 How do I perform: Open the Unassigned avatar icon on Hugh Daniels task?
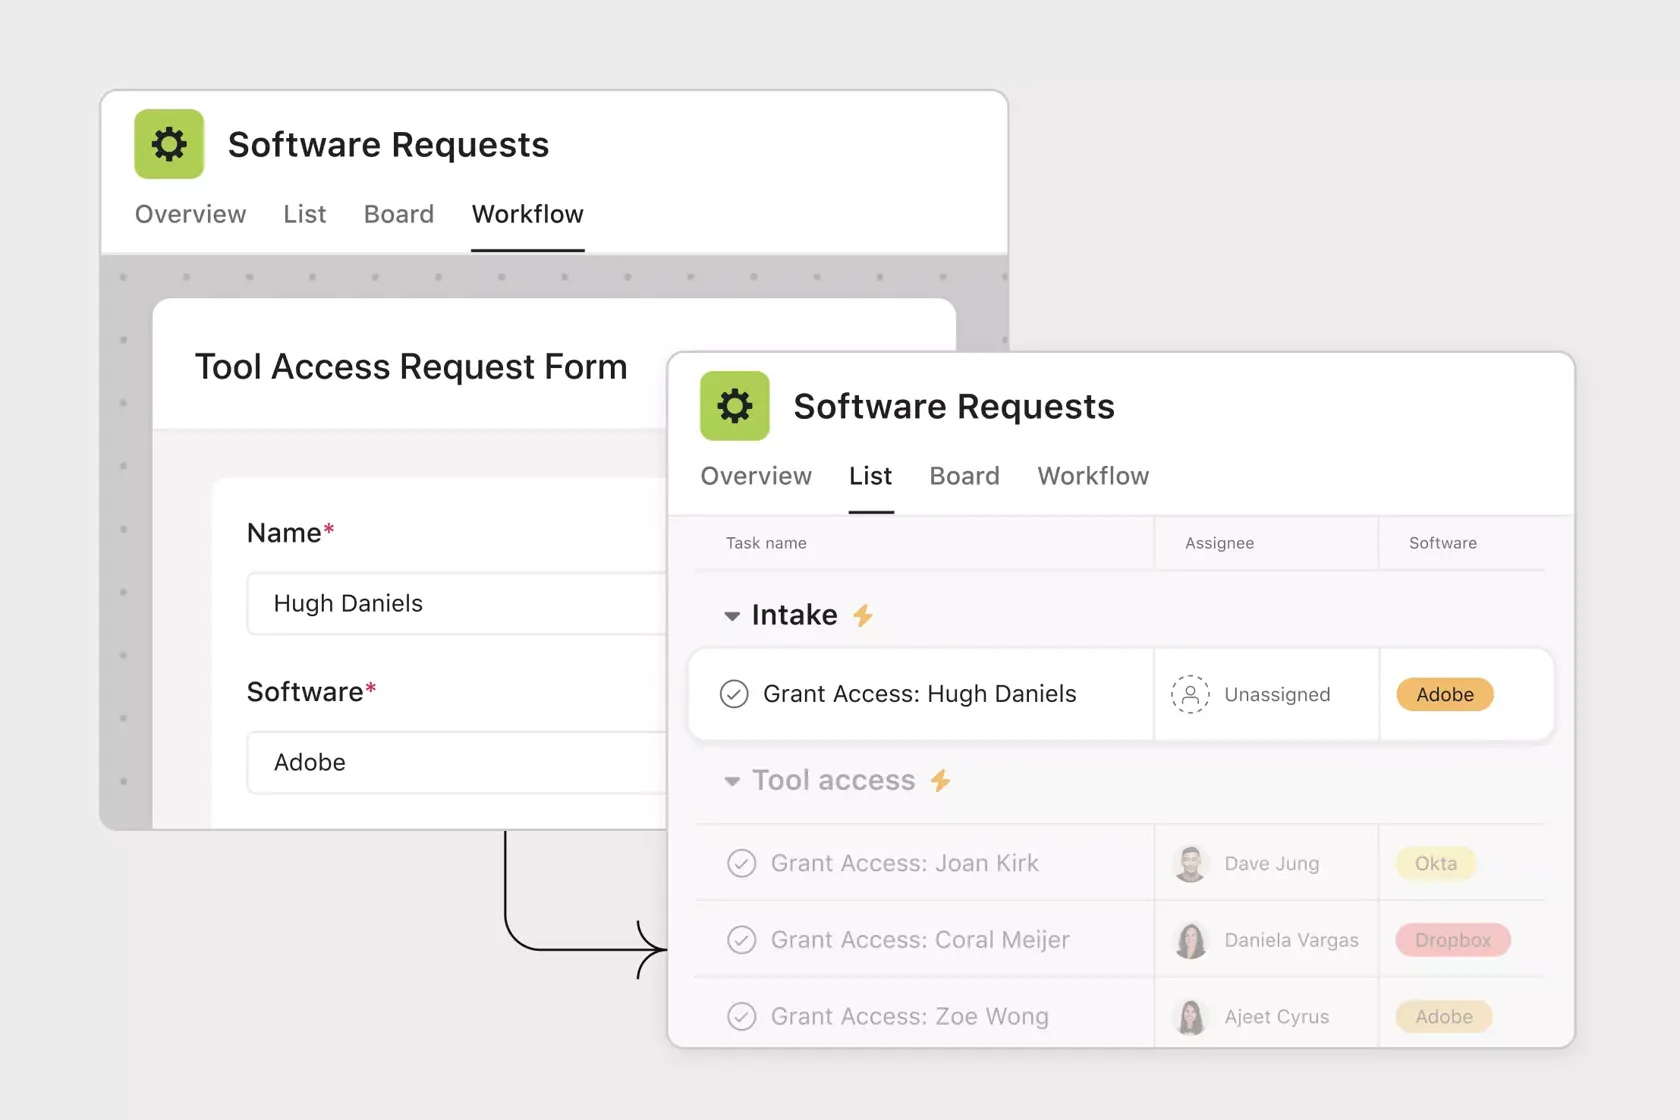[1189, 694]
